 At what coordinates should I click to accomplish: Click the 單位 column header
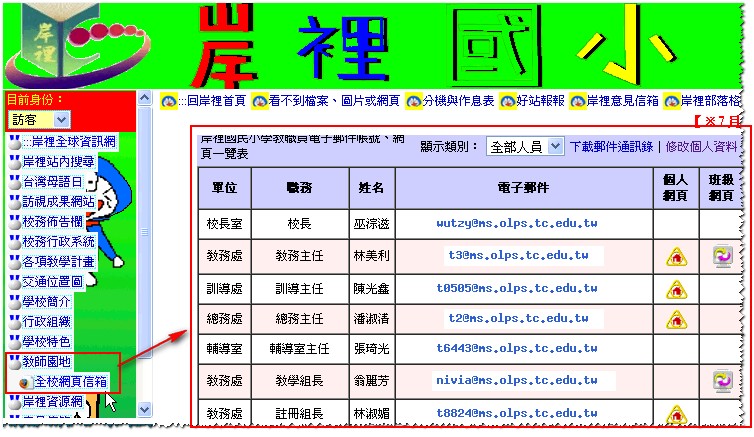tap(225, 187)
